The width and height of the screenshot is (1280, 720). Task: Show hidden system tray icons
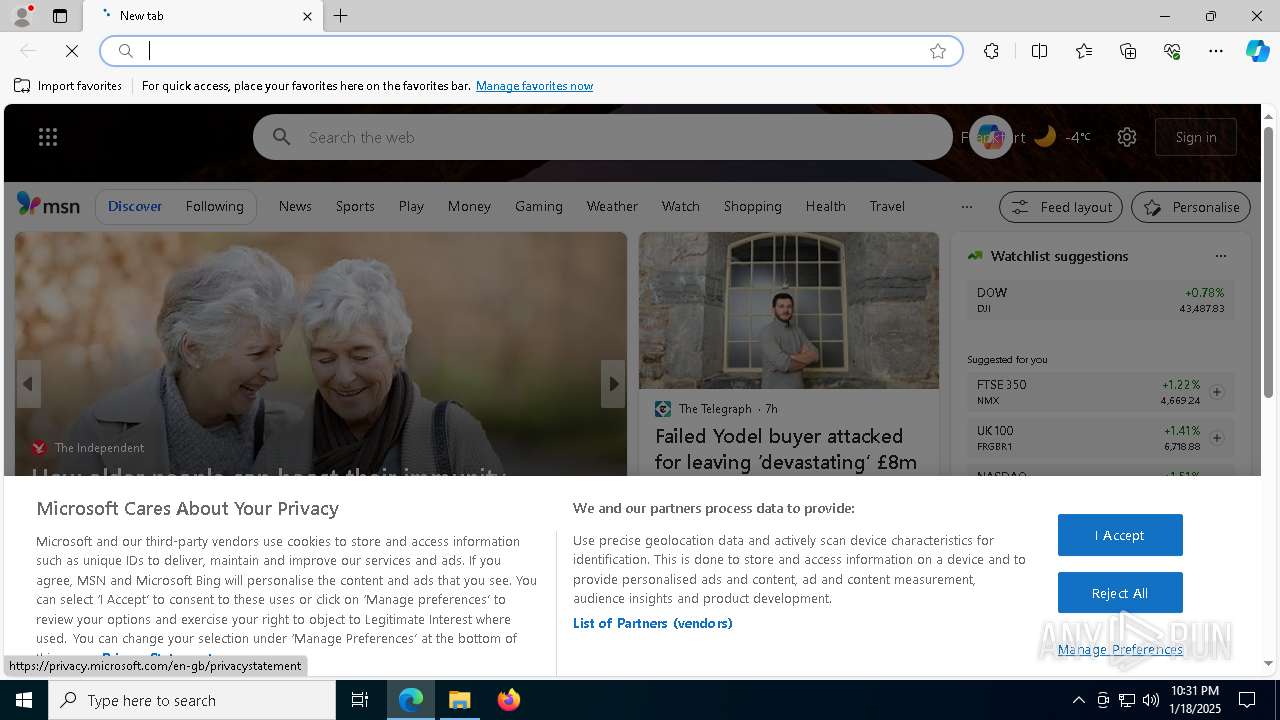1078,700
